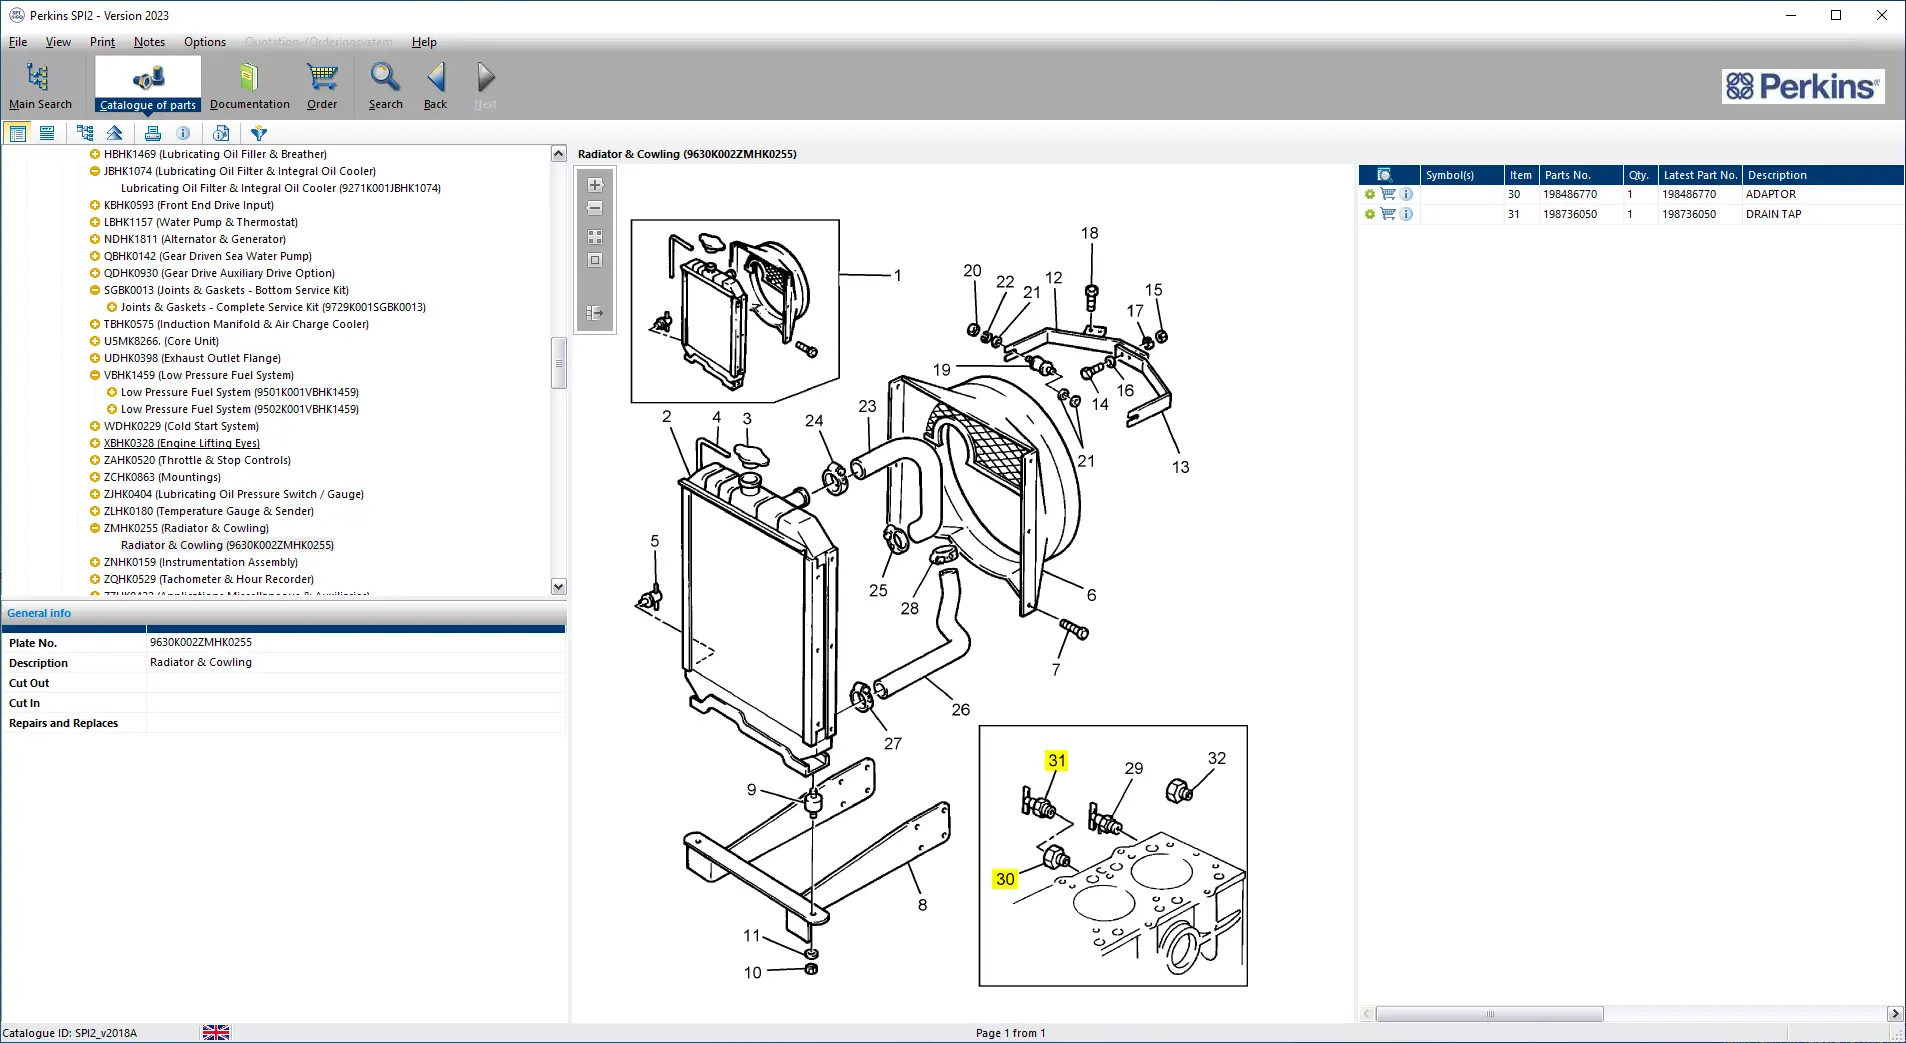This screenshot has width=1906, height=1043.
Task: Collapse JBHK1074 Lubricating Oil Filter node
Action: point(95,171)
